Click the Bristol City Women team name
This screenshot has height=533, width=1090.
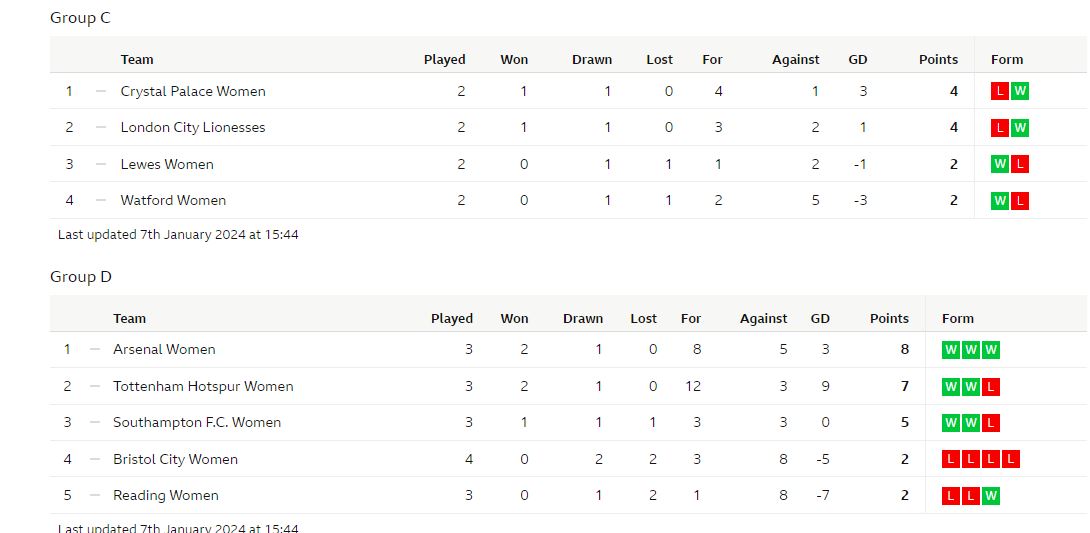tap(175, 459)
